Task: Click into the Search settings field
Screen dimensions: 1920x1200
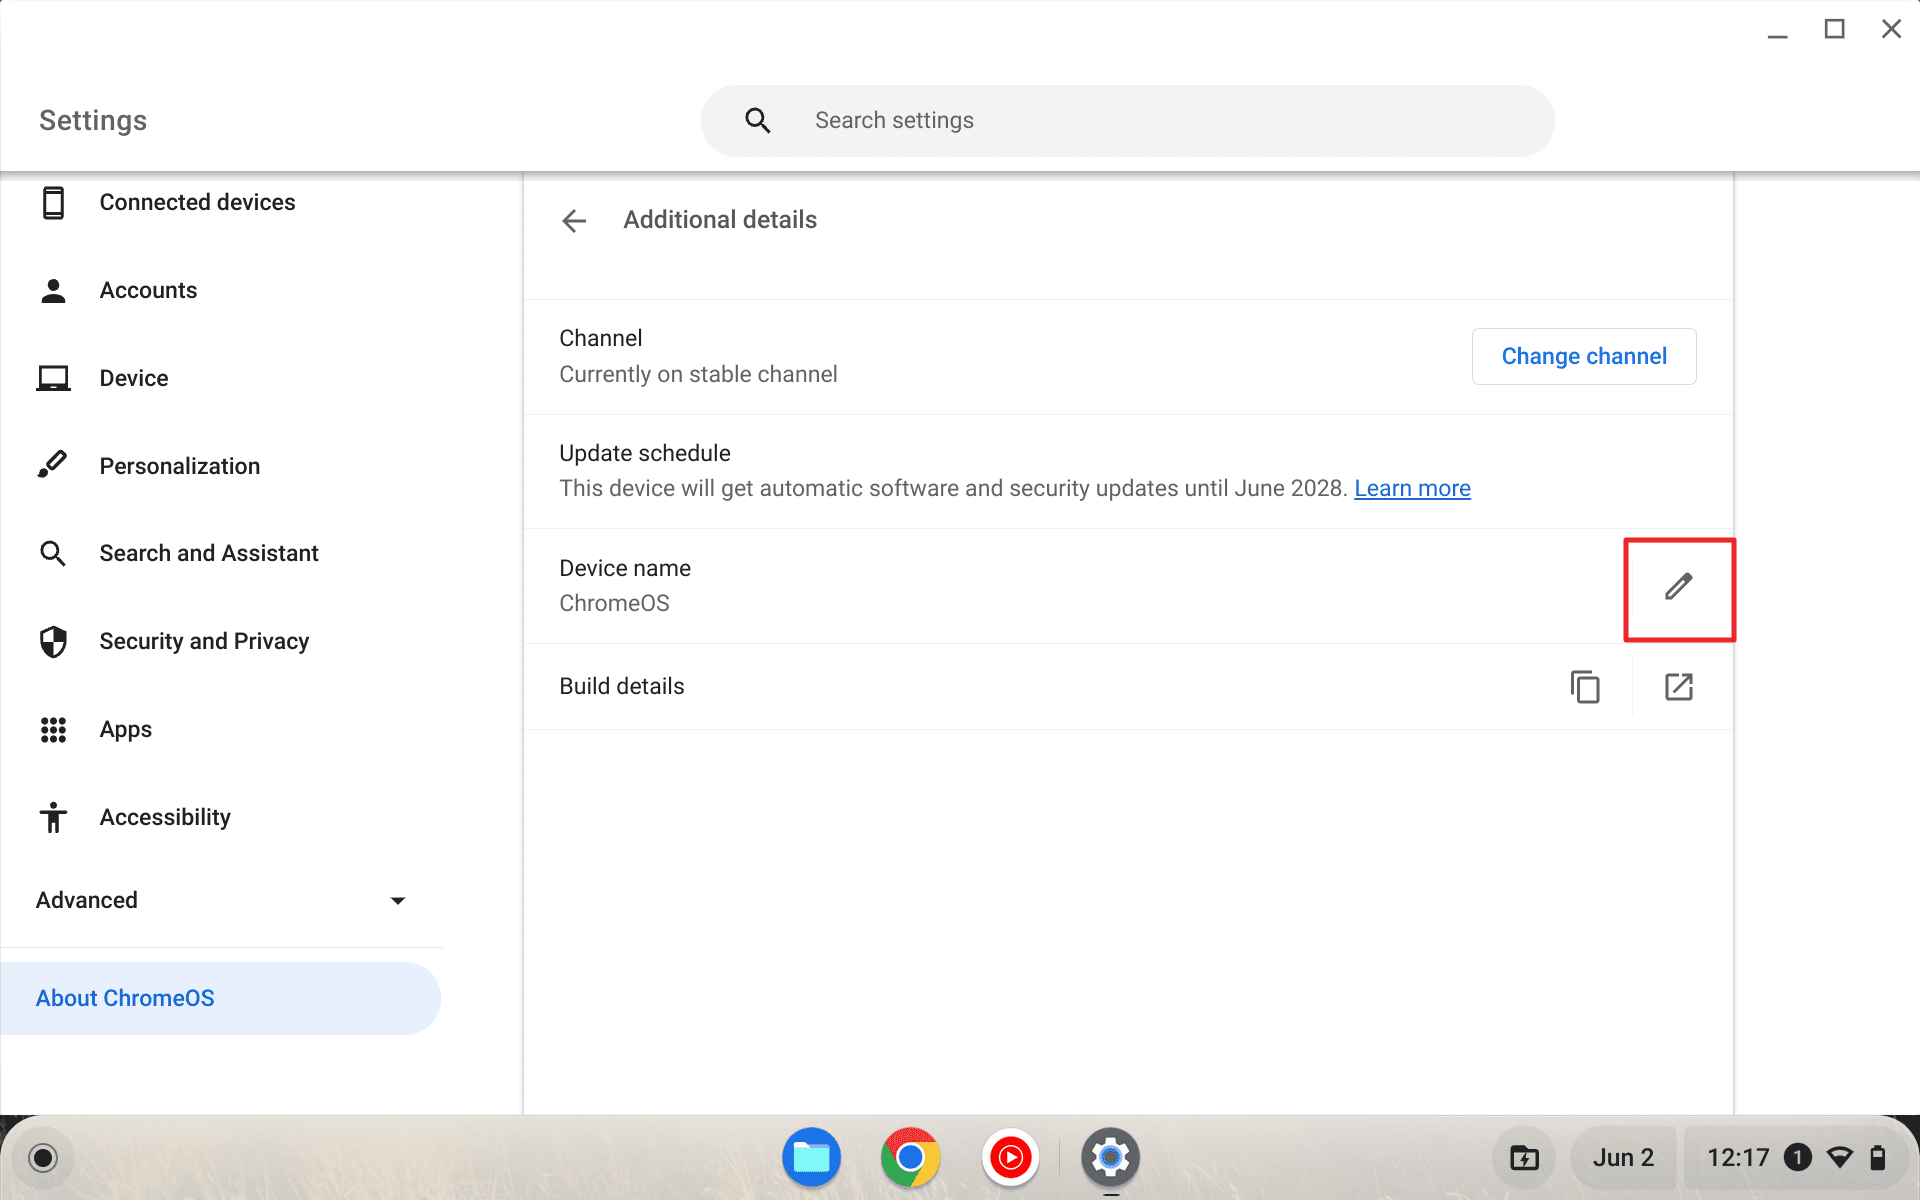Action: [x=1127, y=121]
